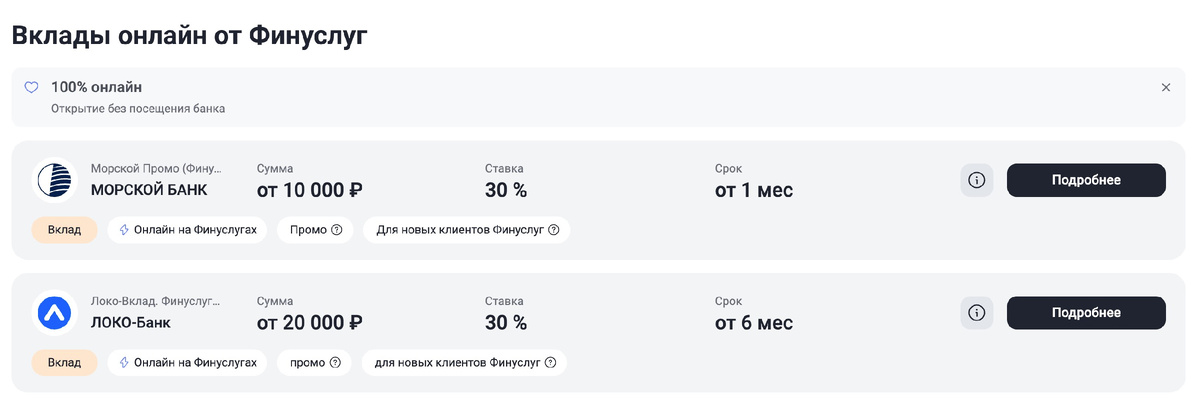This screenshot has height=400, width=1200.
Task: Select Вклад tag on ЛОКО-Банк card
Action: pos(64,362)
